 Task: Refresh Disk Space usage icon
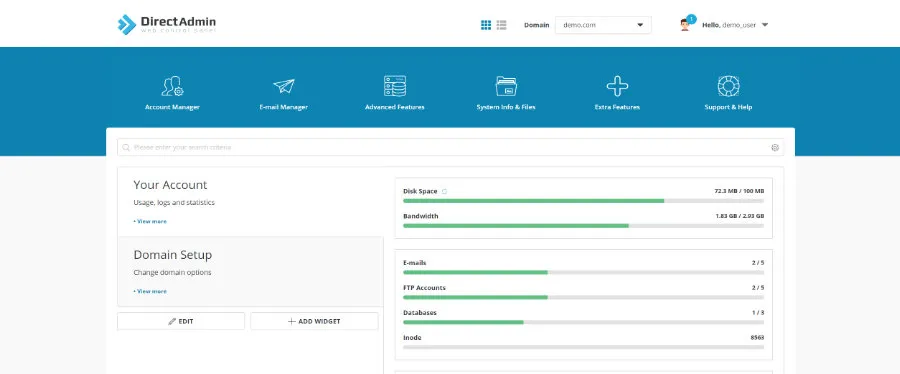pyautogui.click(x=444, y=191)
